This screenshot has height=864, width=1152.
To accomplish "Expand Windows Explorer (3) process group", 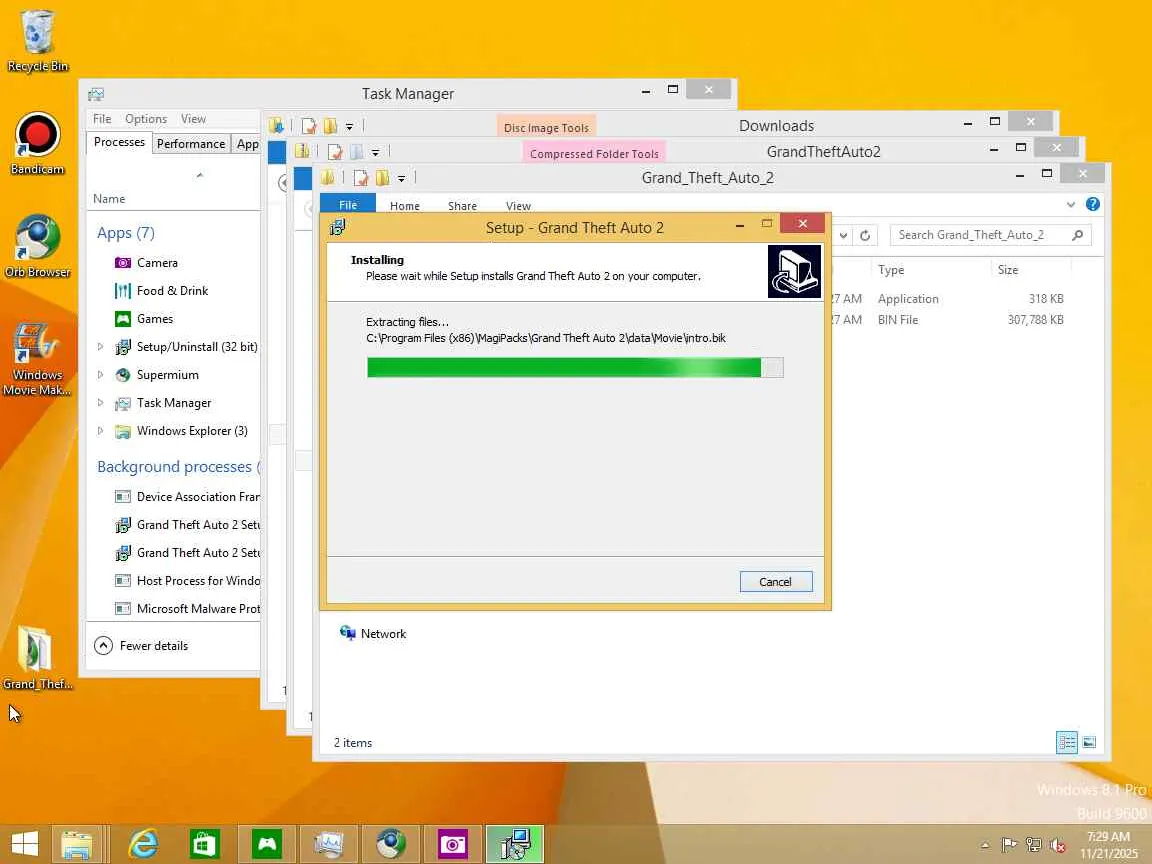I will point(101,430).
